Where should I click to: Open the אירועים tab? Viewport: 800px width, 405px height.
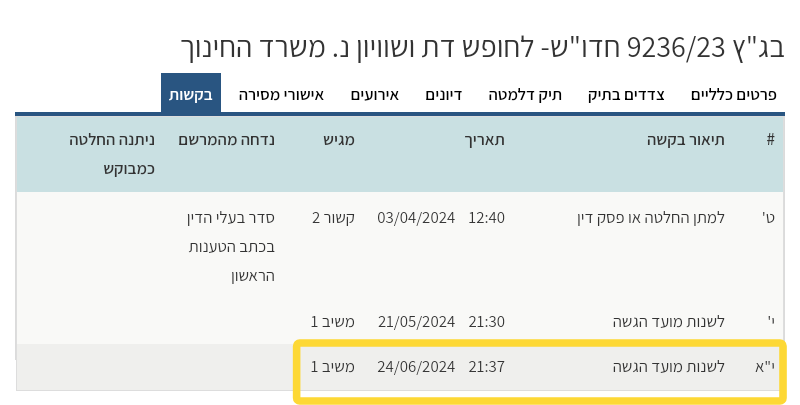[374, 96]
